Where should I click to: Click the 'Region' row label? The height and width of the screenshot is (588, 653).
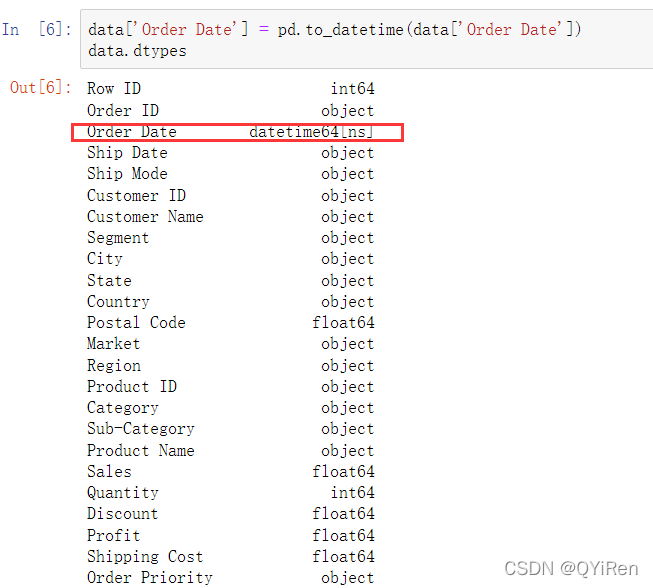[114, 366]
